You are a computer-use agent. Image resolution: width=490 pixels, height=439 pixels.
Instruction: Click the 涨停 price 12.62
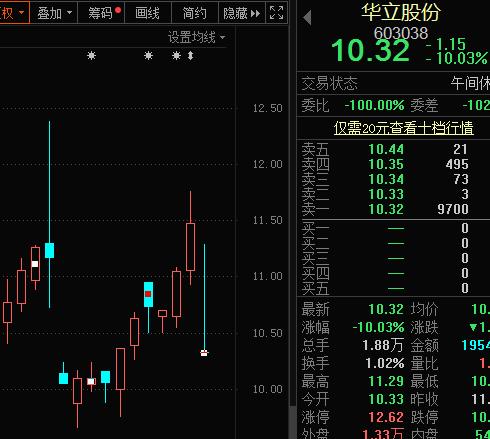tap(386, 417)
